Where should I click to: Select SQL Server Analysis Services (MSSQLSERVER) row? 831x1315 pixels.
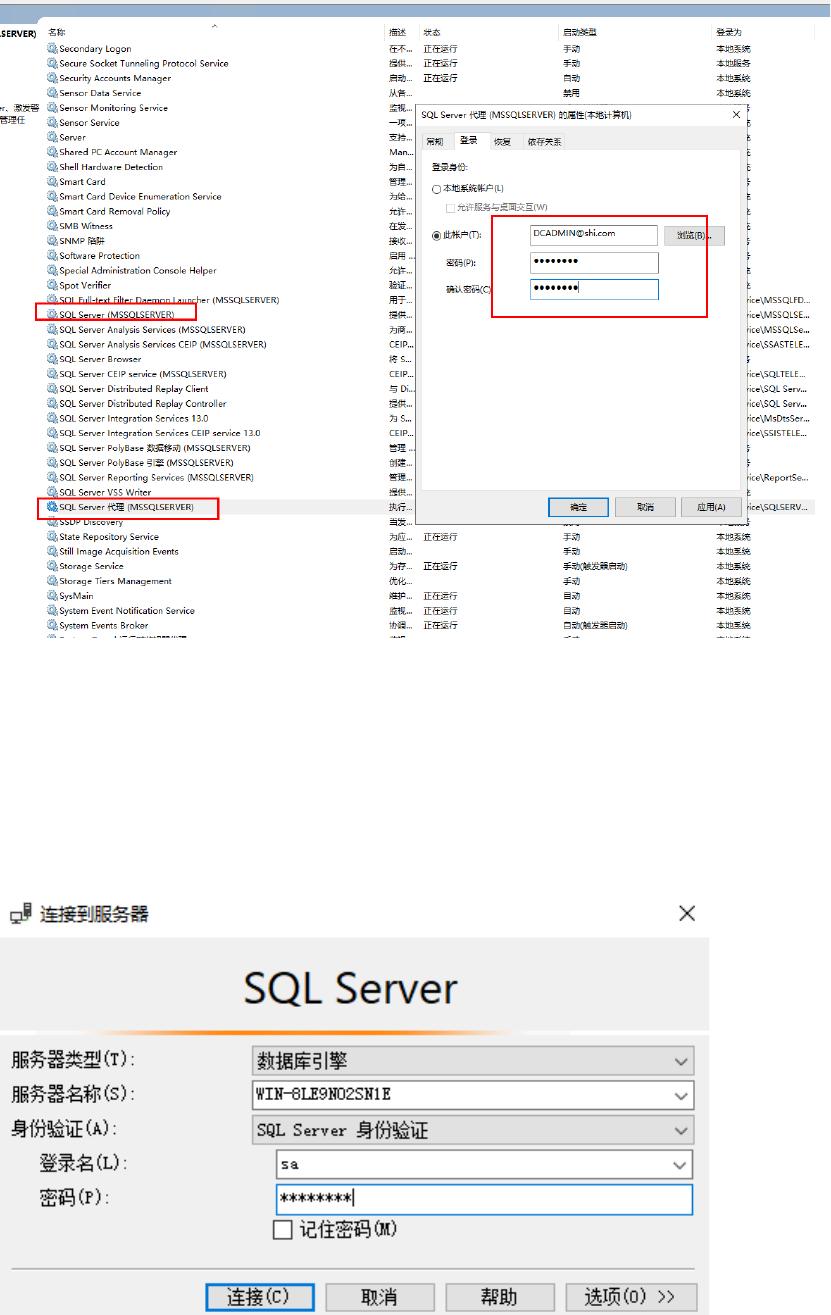(x=152, y=330)
